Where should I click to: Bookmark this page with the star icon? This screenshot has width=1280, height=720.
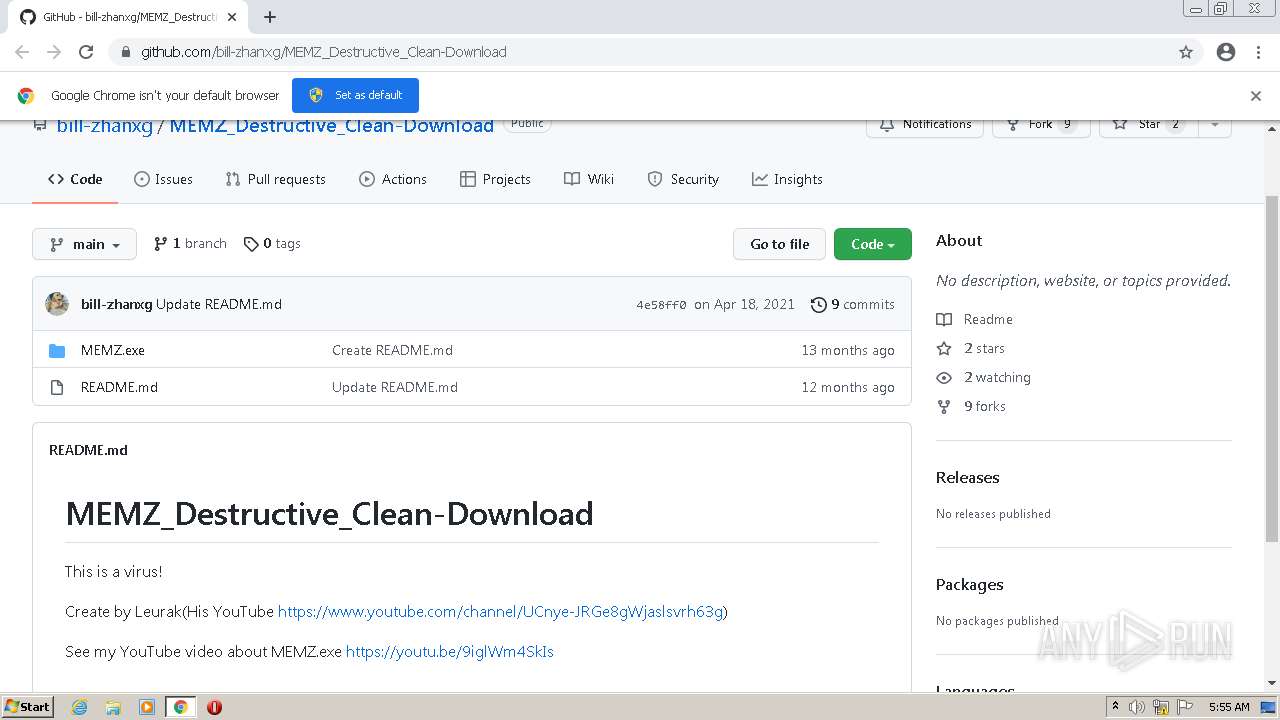(x=1186, y=52)
